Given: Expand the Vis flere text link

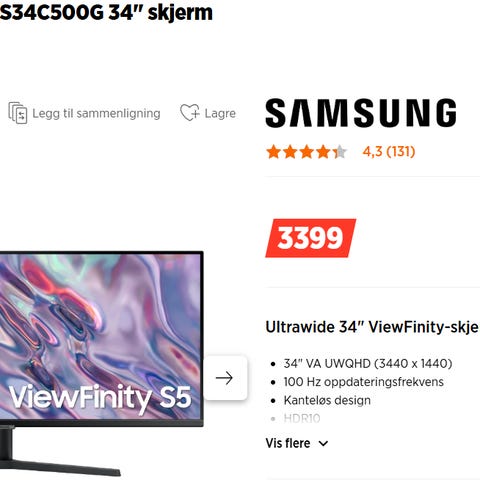Looking at the screenshot, I should click(288, 443).
